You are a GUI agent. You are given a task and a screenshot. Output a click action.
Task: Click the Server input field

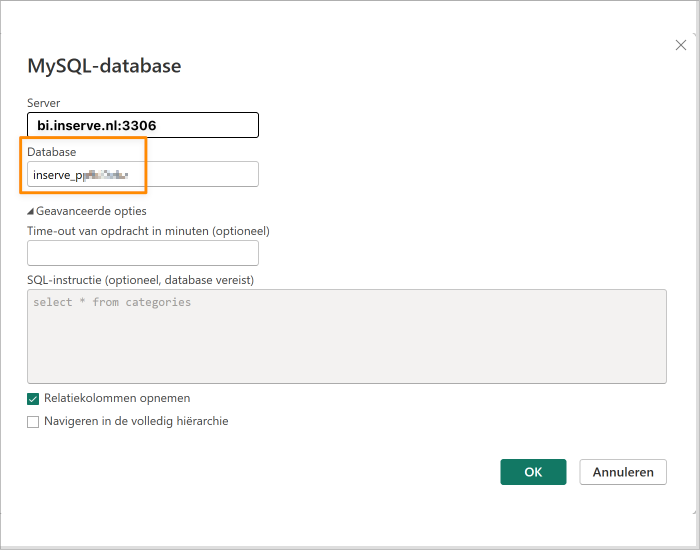pos(143,125)
